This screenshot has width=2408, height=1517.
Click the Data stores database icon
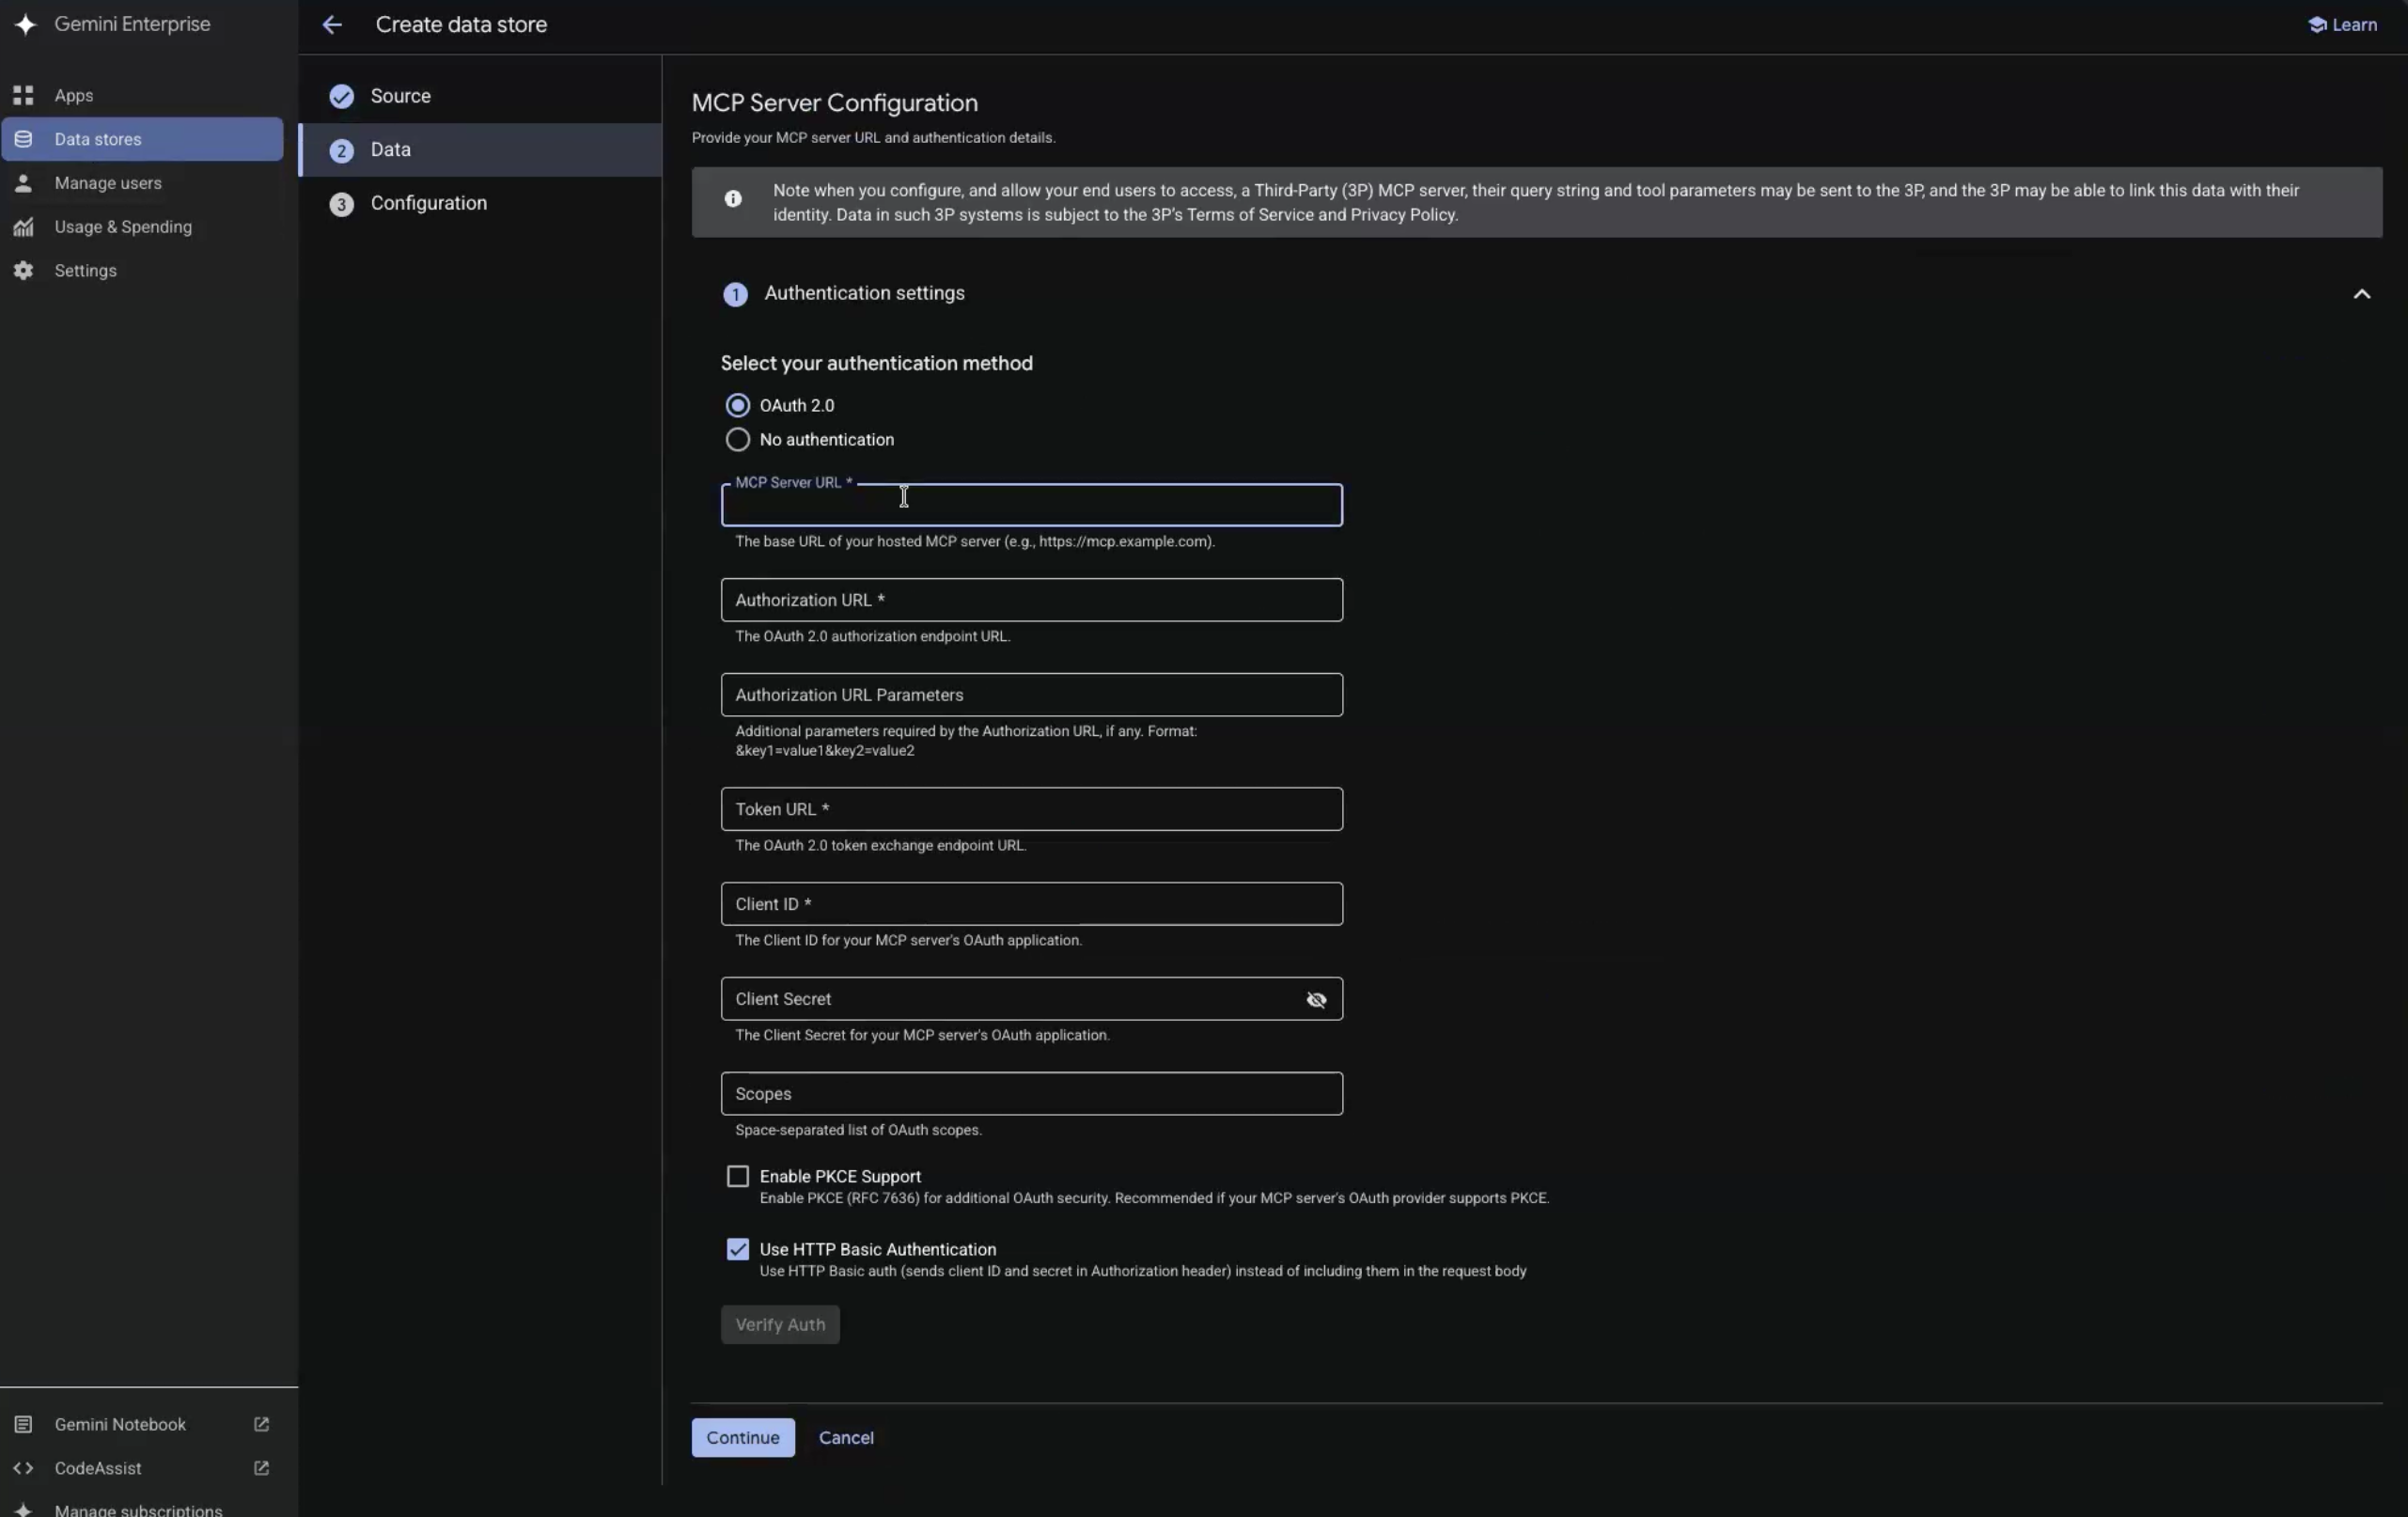click(x=23, y=139)
